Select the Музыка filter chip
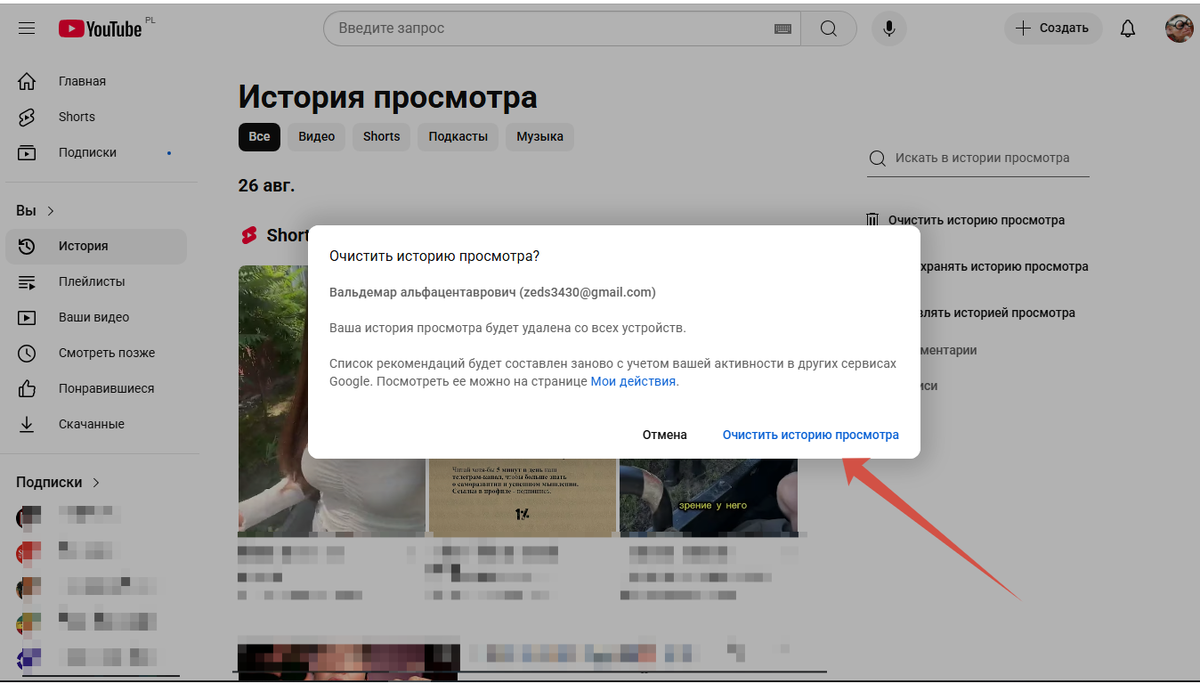 540,137
